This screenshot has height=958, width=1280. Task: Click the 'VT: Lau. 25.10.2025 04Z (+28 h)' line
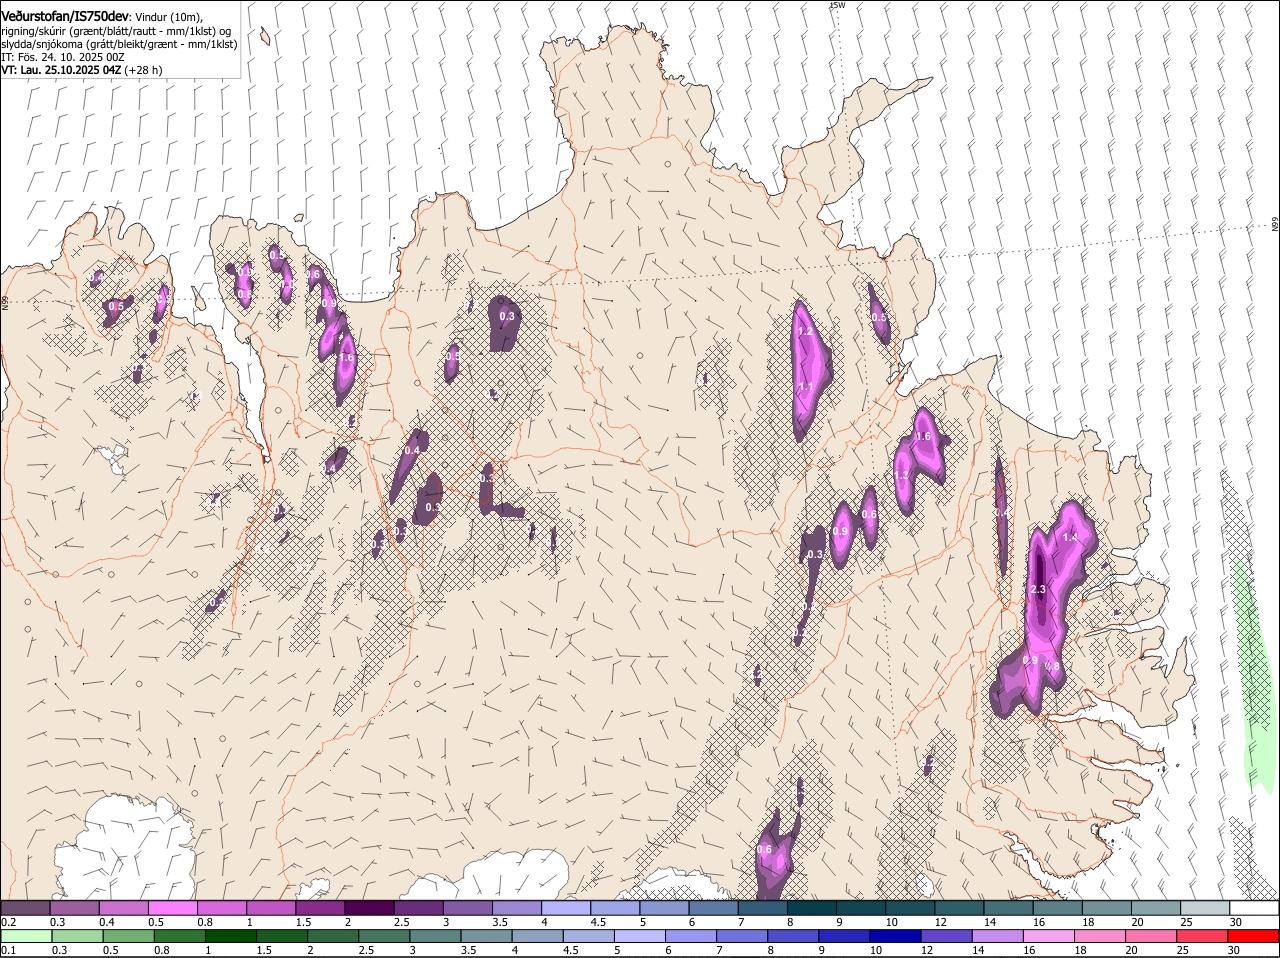click(x=82, y=70)
